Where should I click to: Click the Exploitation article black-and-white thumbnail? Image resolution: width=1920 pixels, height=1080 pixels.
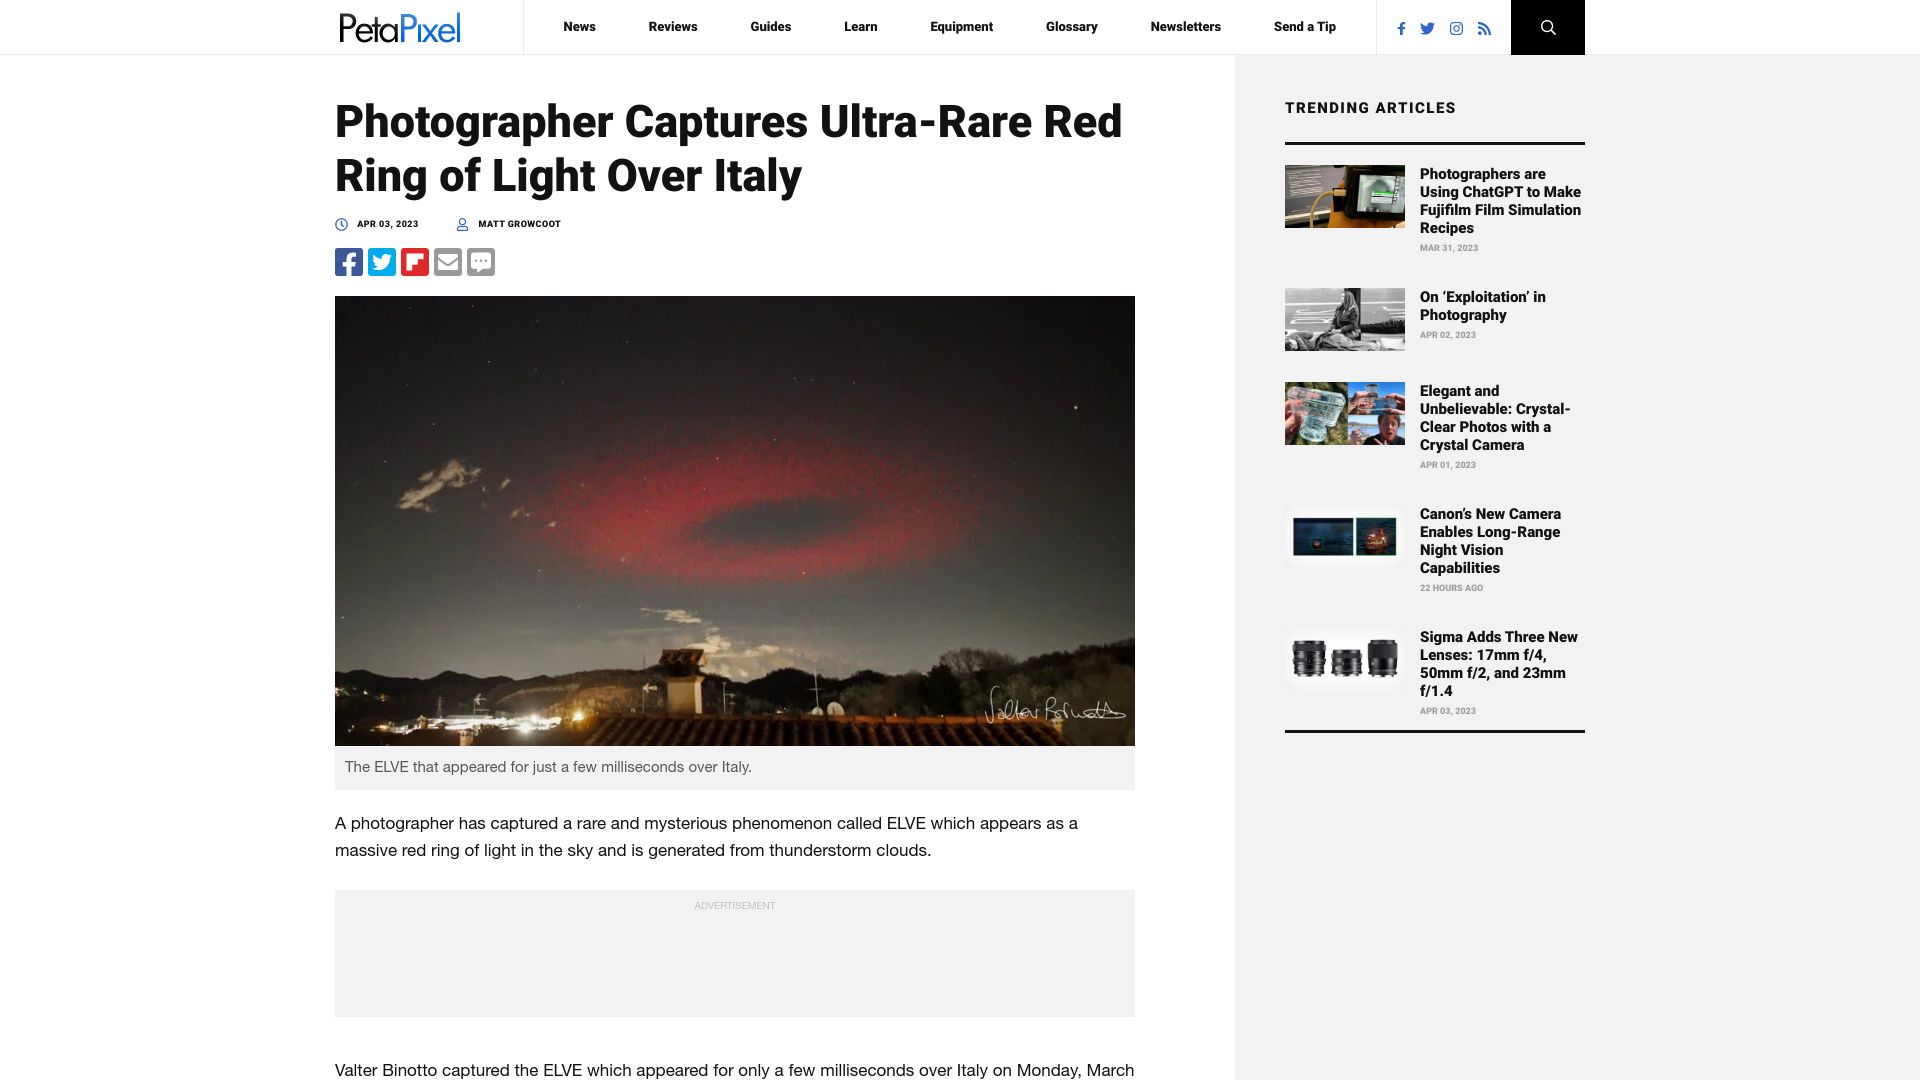pos(1345,319)
